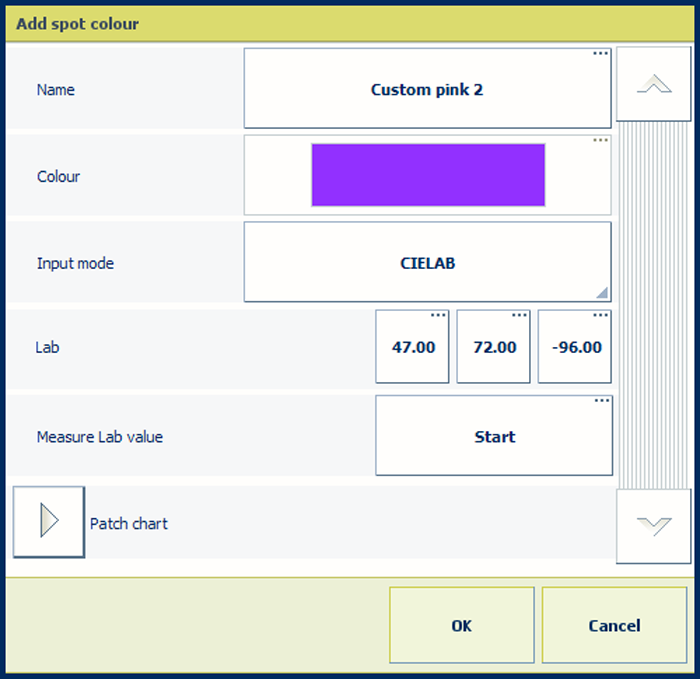The width and height of the screenshot is (700, 679).
Task: Click ellipsis icon above 47.00 Lab value
Action: point(438,316)
